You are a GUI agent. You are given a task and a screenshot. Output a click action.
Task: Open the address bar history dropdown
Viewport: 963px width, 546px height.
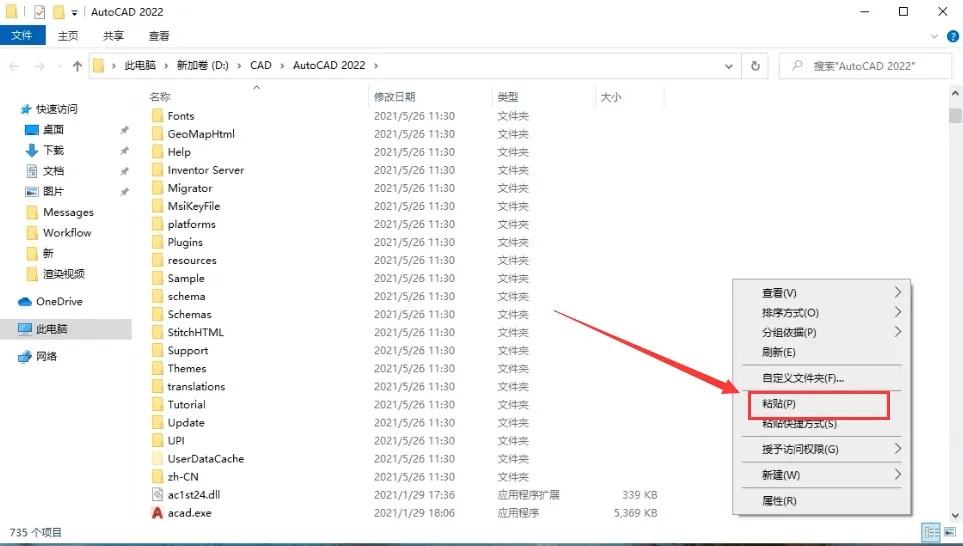click(x=728, y=66)
